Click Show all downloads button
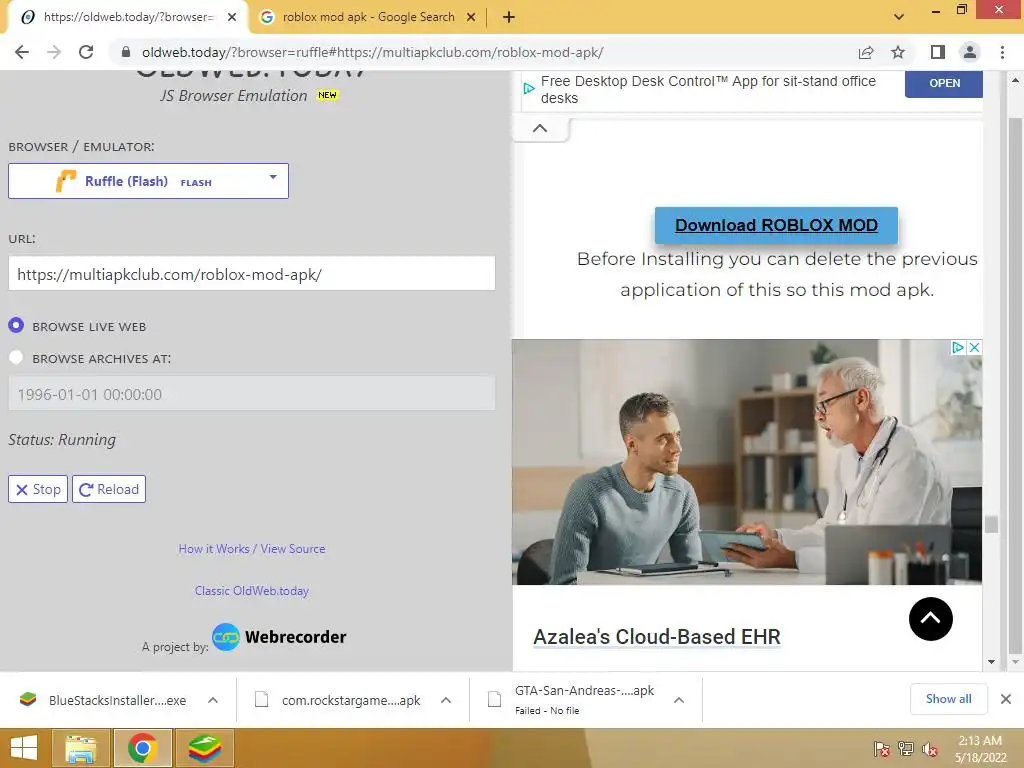This screenshot has height=768, width=1024. pos(948,699)
